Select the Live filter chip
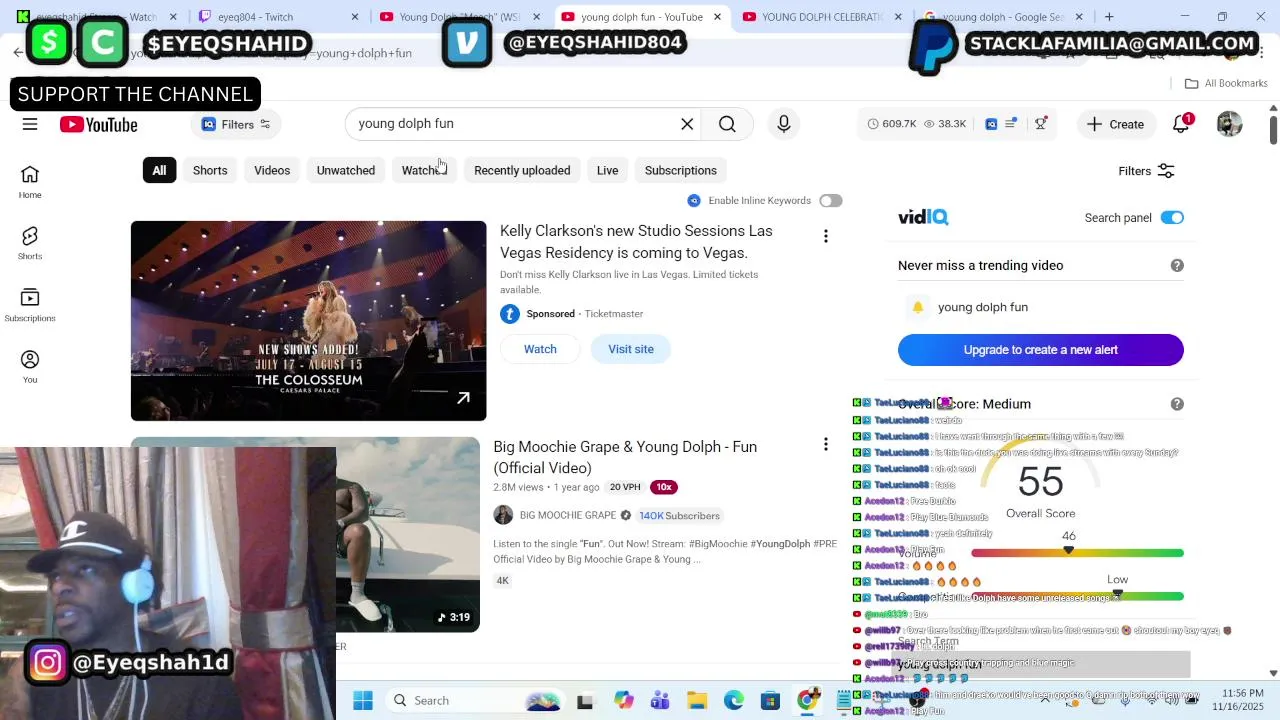Image resolution: width=1280 pixels, height=720 pixels. 607,170
